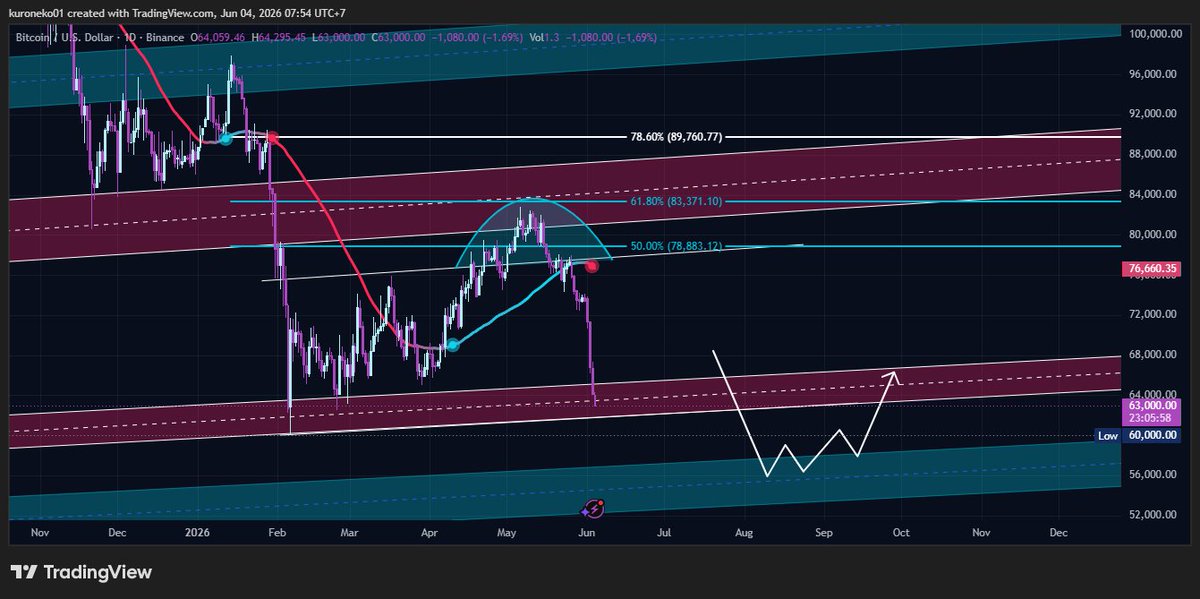Click the 84,000.00 price axis label
Screen dimensions: 1200x599
tap(1153, 194)
